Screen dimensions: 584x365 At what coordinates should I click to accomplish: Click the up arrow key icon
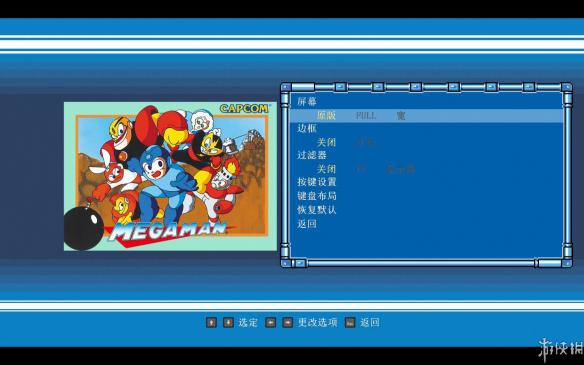[211, 322]
